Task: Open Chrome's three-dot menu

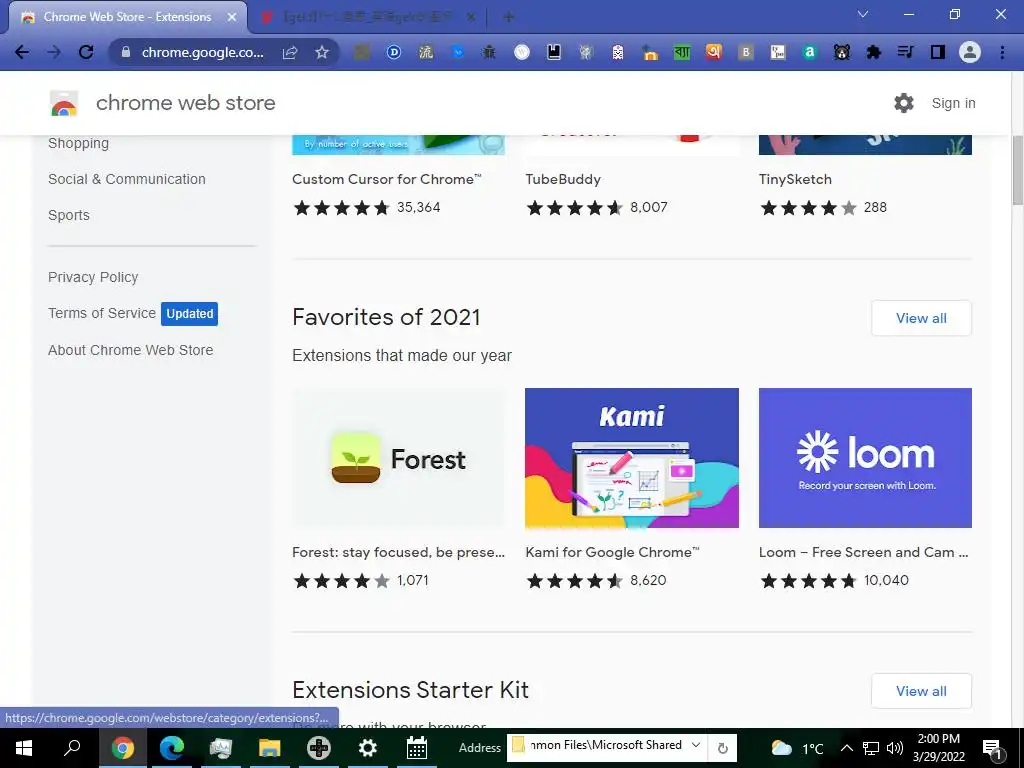Action: point(1002,52)
